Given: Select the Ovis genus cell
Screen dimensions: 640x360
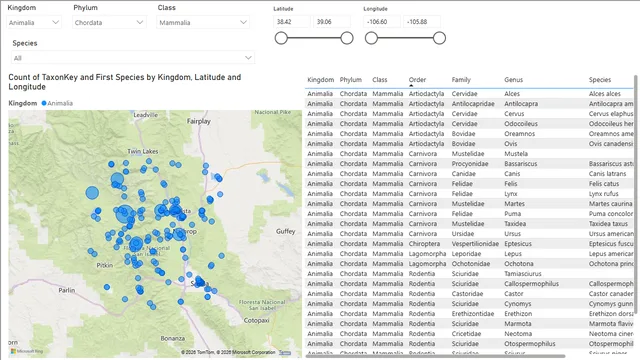Looking at the screenshot, I should coord(511,144).
